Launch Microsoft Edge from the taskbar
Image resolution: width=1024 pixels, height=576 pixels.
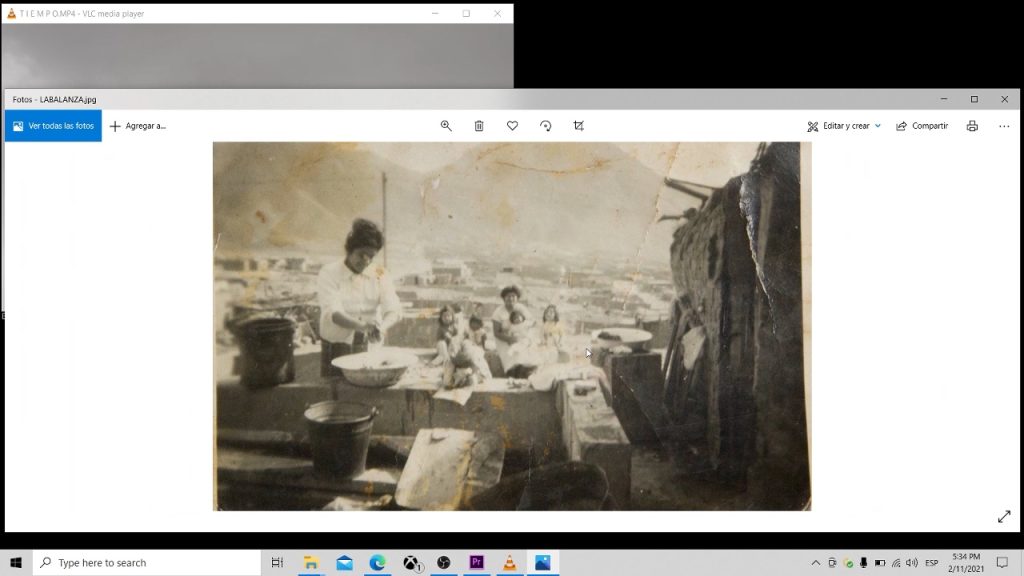pos(377,562)
